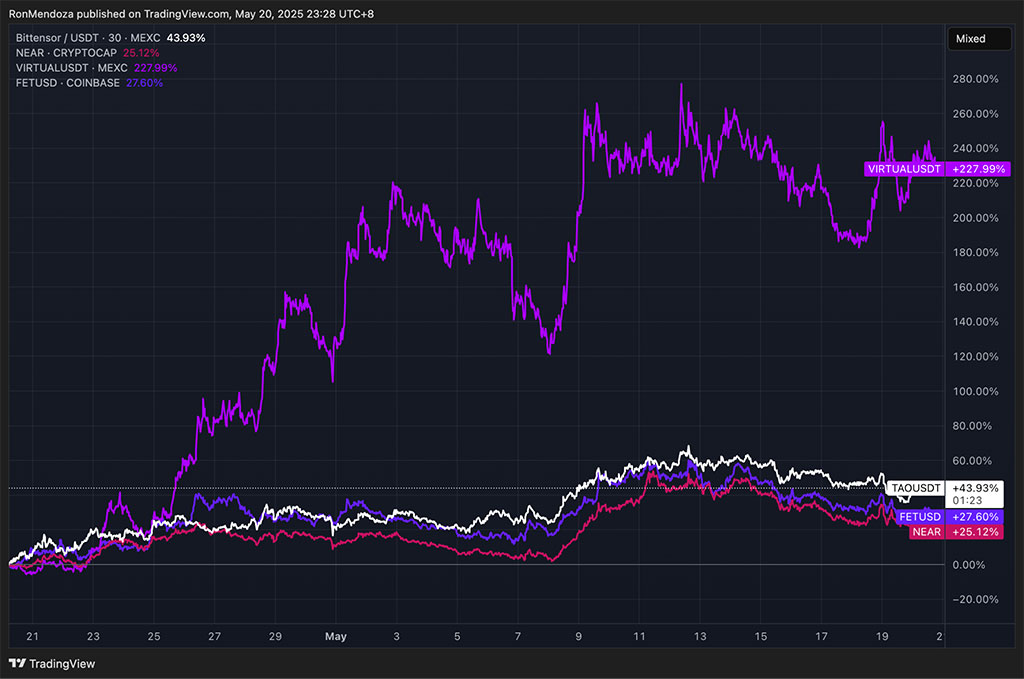Click 100.00% on the price axis
Image resolution: width=1024 pixels, height=679 pixels.
point(975,391)
